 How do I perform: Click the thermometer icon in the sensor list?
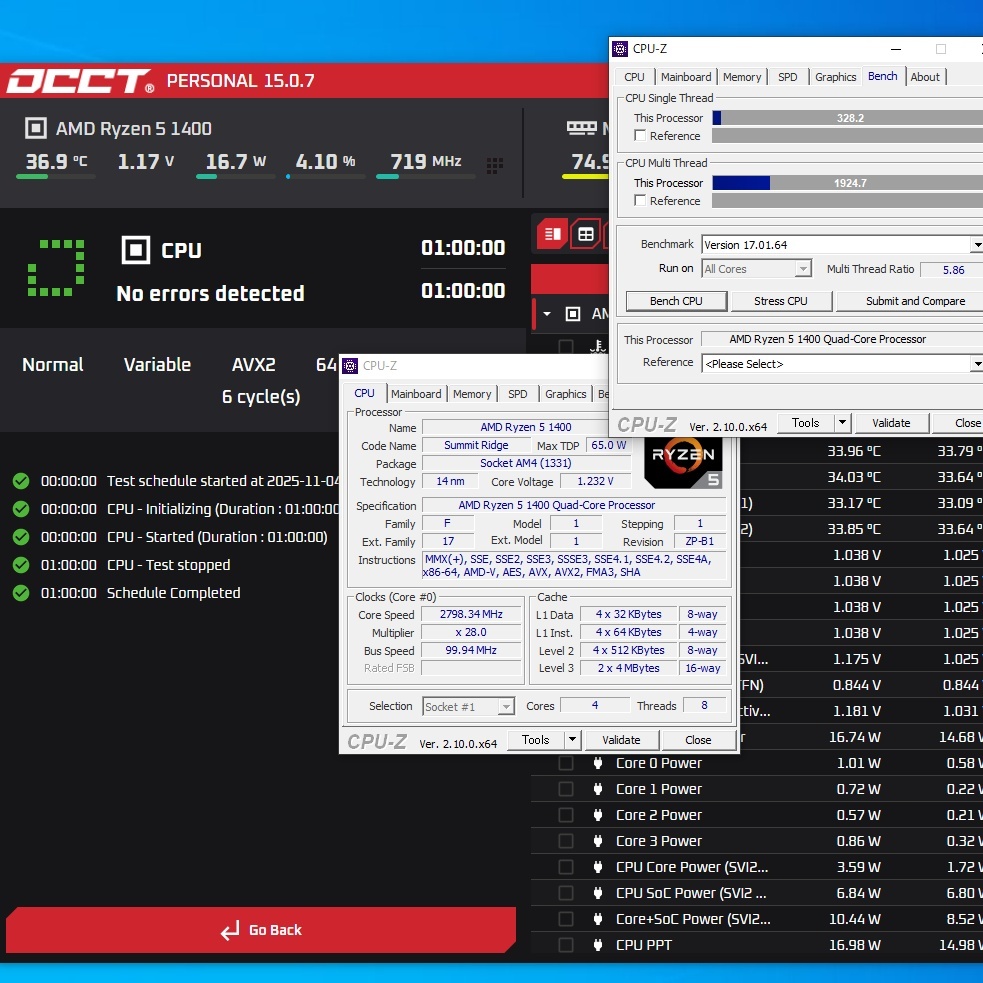597,346
